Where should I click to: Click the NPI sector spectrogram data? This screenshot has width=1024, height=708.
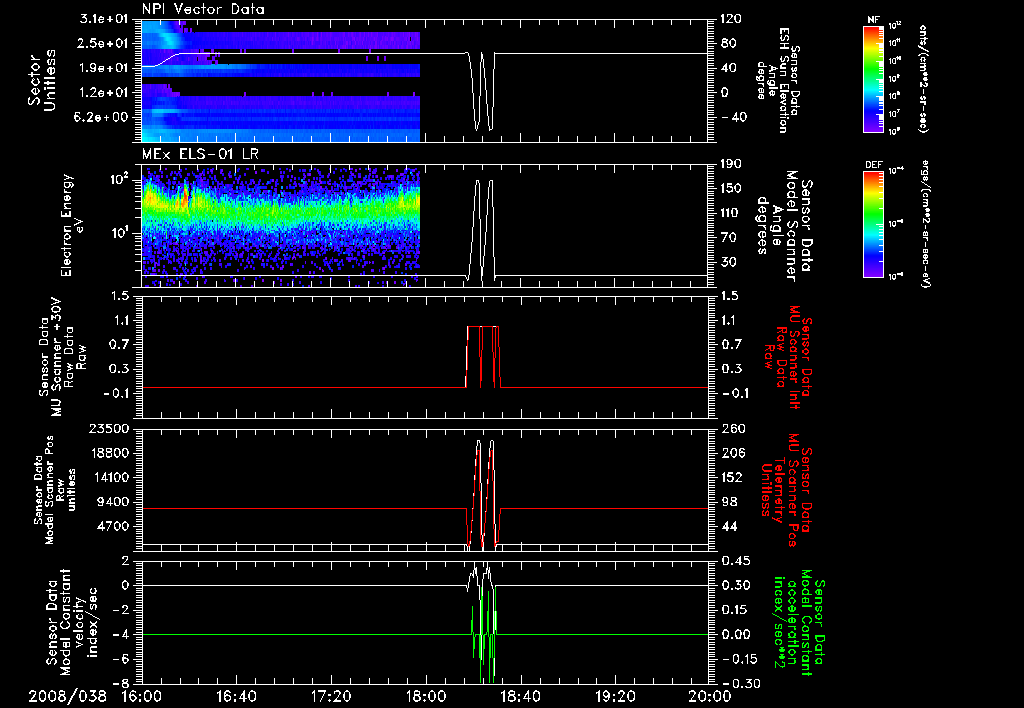pyautogui.click(x=281, y=80)
